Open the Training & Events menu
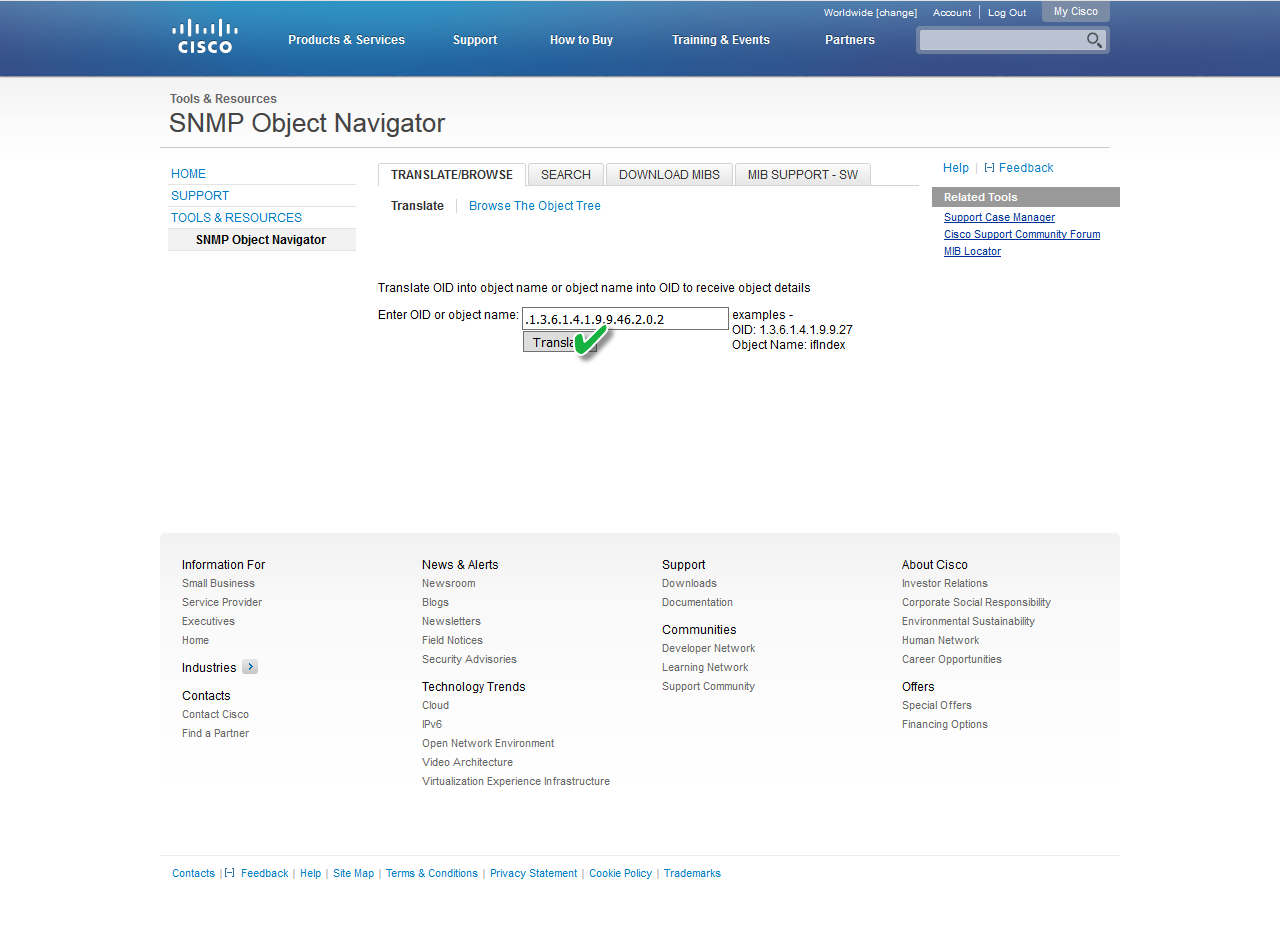This screenshot has width=1280, height=951. click(x=720, y=40)
